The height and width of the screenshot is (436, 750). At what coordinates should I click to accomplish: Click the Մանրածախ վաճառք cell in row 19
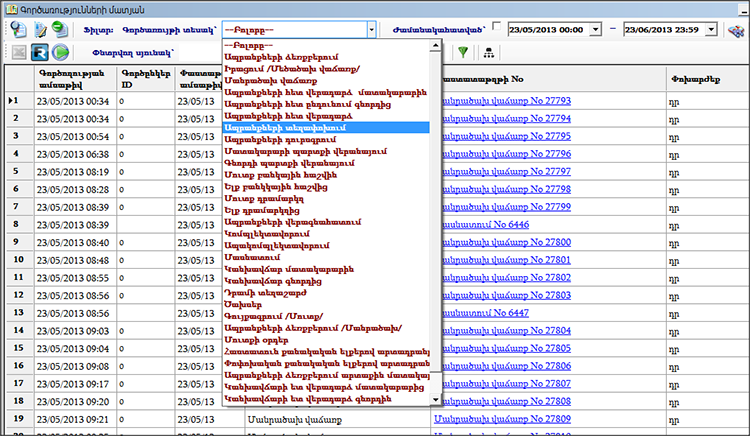pos(337,420)
